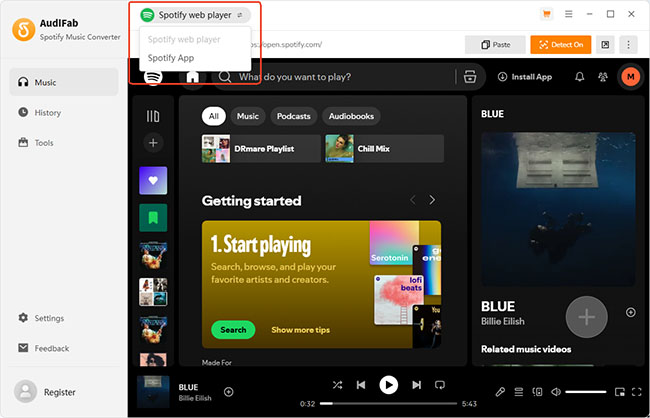Mute the volume speaker icon
The width and height of the screenshot is (650, 418).
pyautogui.click(x=556, y=392)
